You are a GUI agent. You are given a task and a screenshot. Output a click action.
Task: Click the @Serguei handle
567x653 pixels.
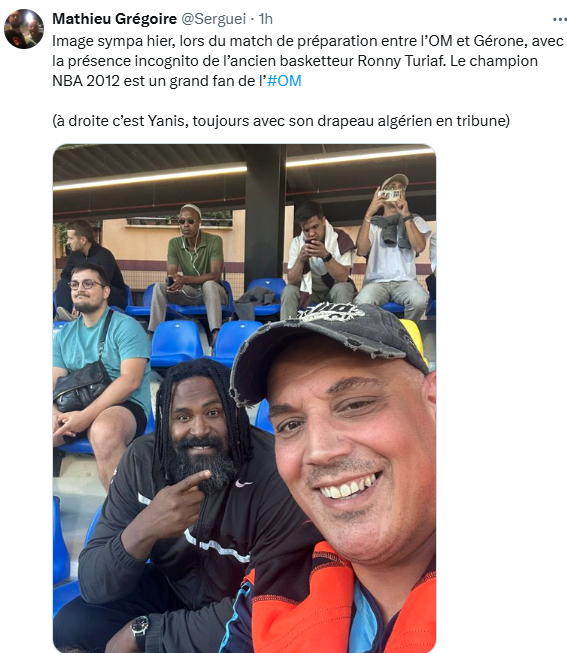(x=213, y=19)
